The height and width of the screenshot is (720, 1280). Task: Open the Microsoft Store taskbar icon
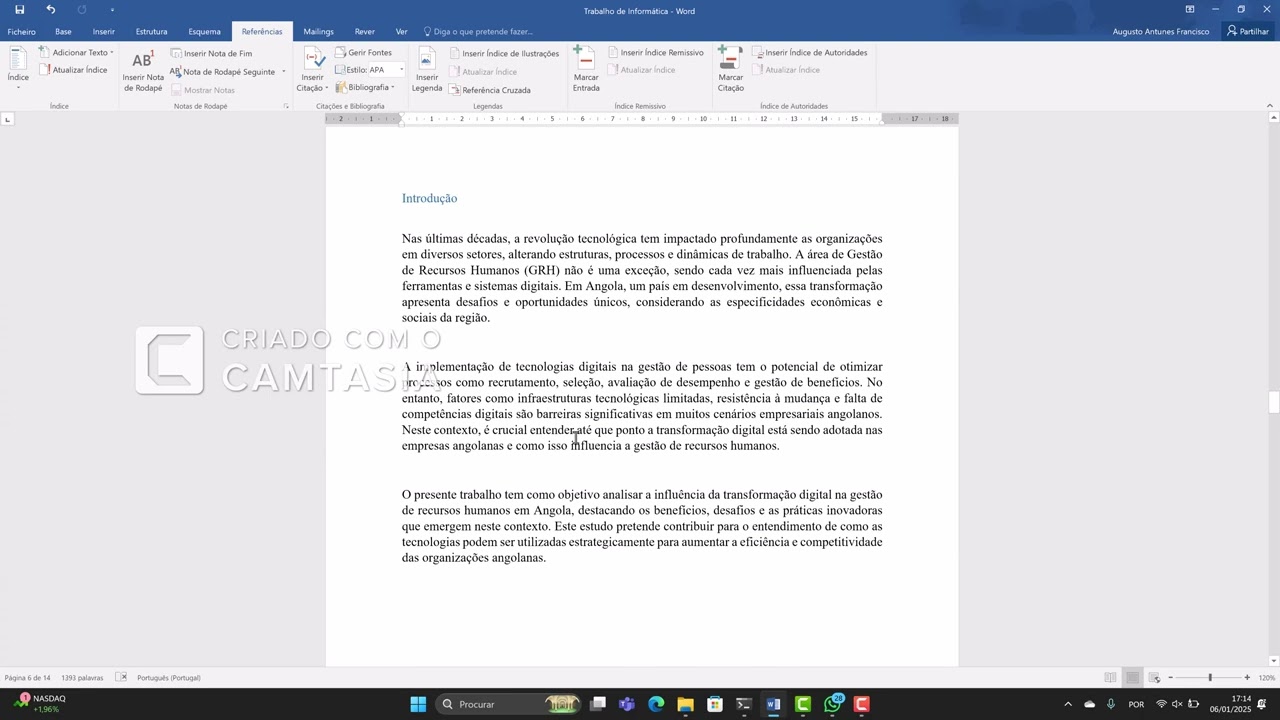[x=715, y=704]
